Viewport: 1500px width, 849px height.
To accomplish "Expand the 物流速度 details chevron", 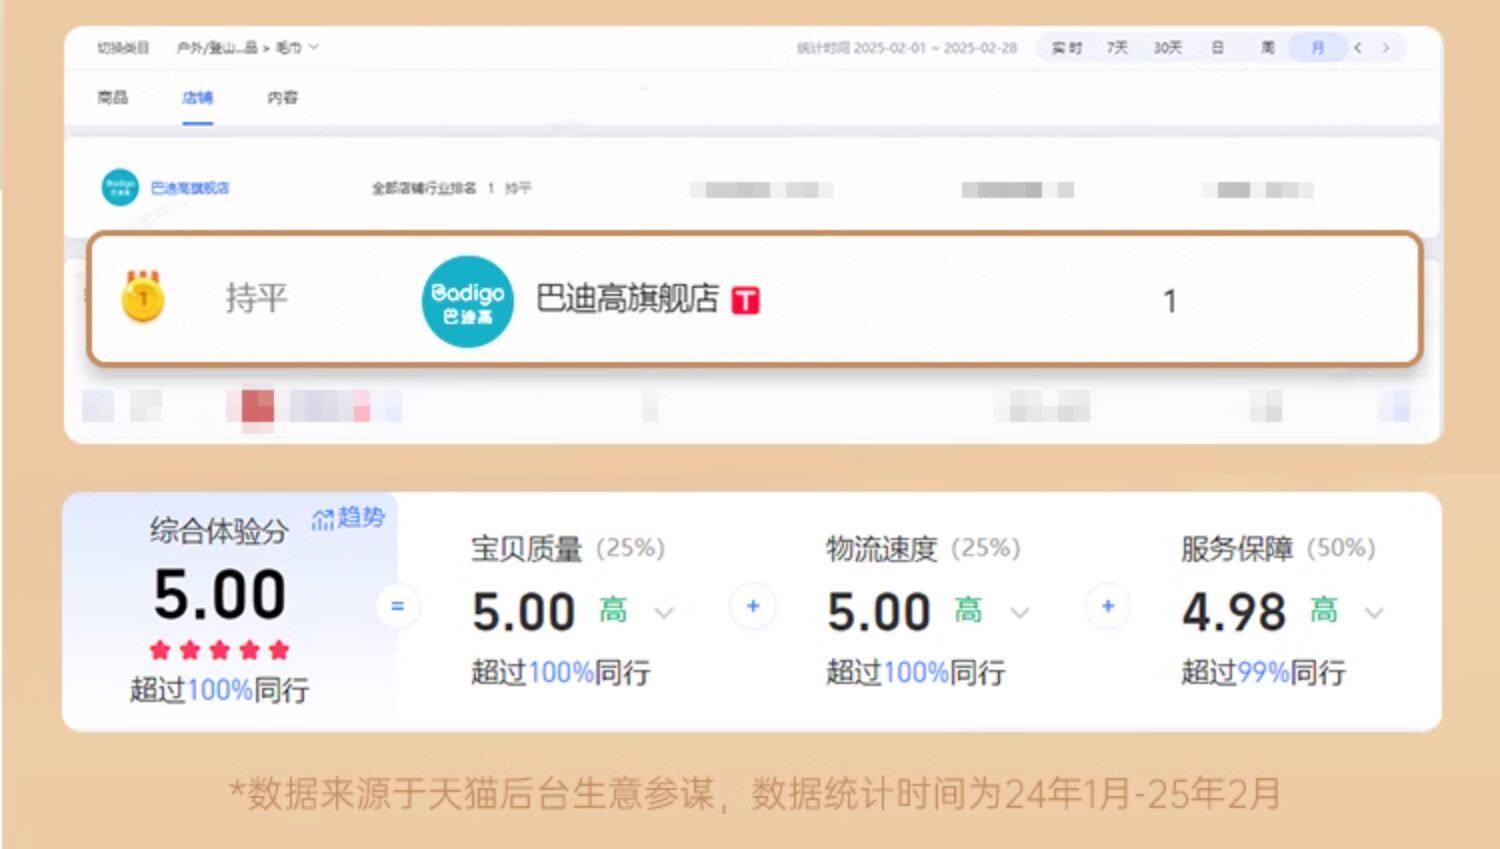I will [x=1020, y=612].
